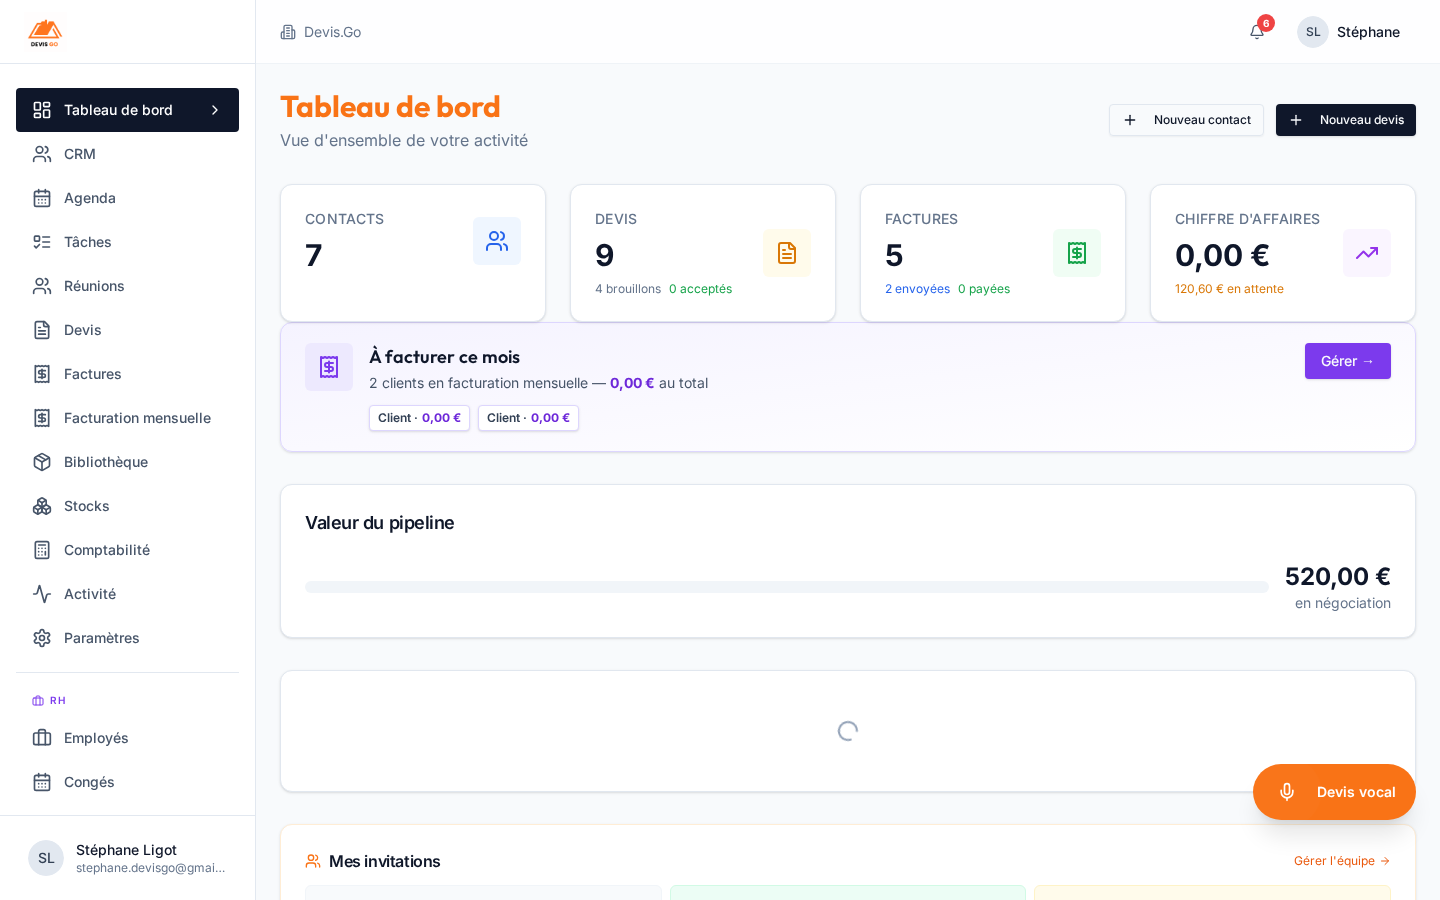Click the "4 brouillons" text

pos(628,289)
